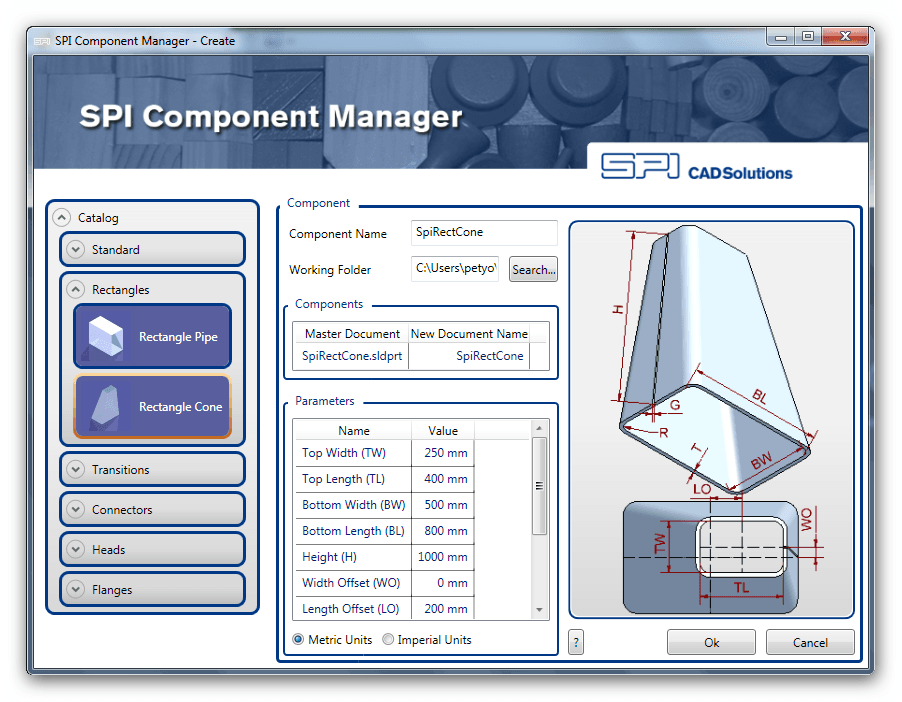Edit the New Document Name SpiRectCone cell
Image resolution: width=902 pixels, height=702 pixels.
[469, 356]
